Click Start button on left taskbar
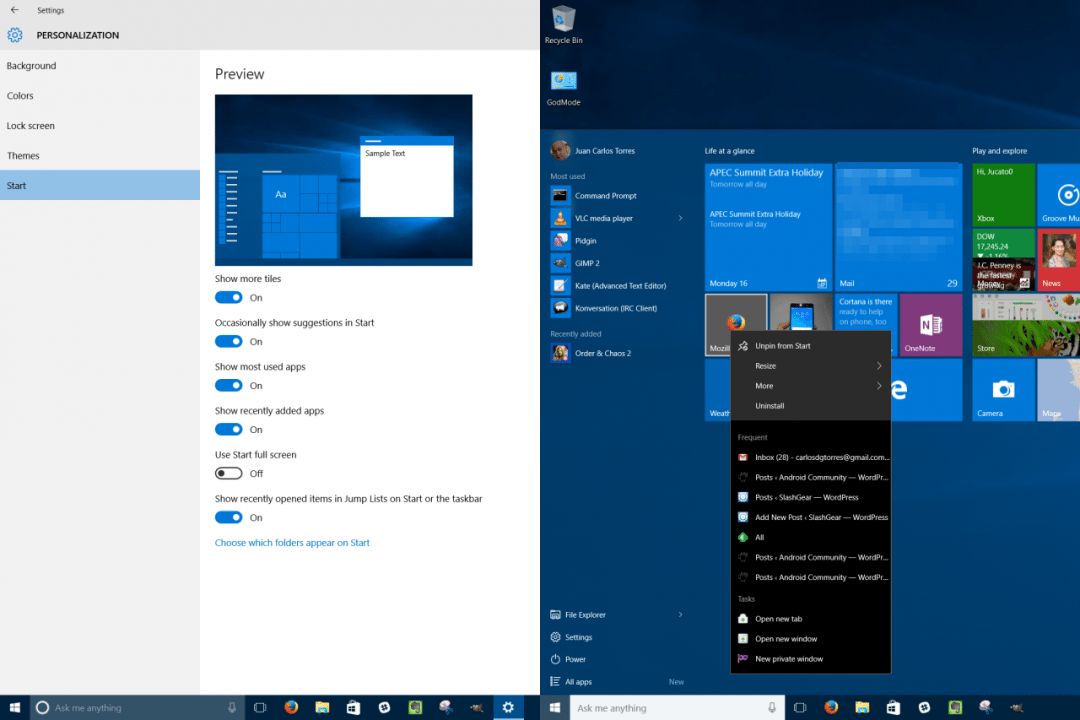Screen dimensions: 1080x720 [14, 708]
